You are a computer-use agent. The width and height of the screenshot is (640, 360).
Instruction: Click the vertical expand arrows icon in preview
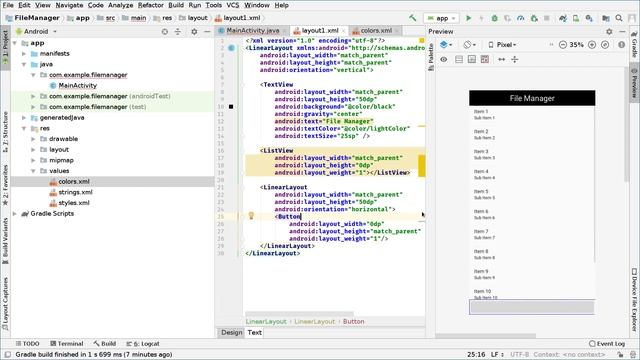(515, 60)
